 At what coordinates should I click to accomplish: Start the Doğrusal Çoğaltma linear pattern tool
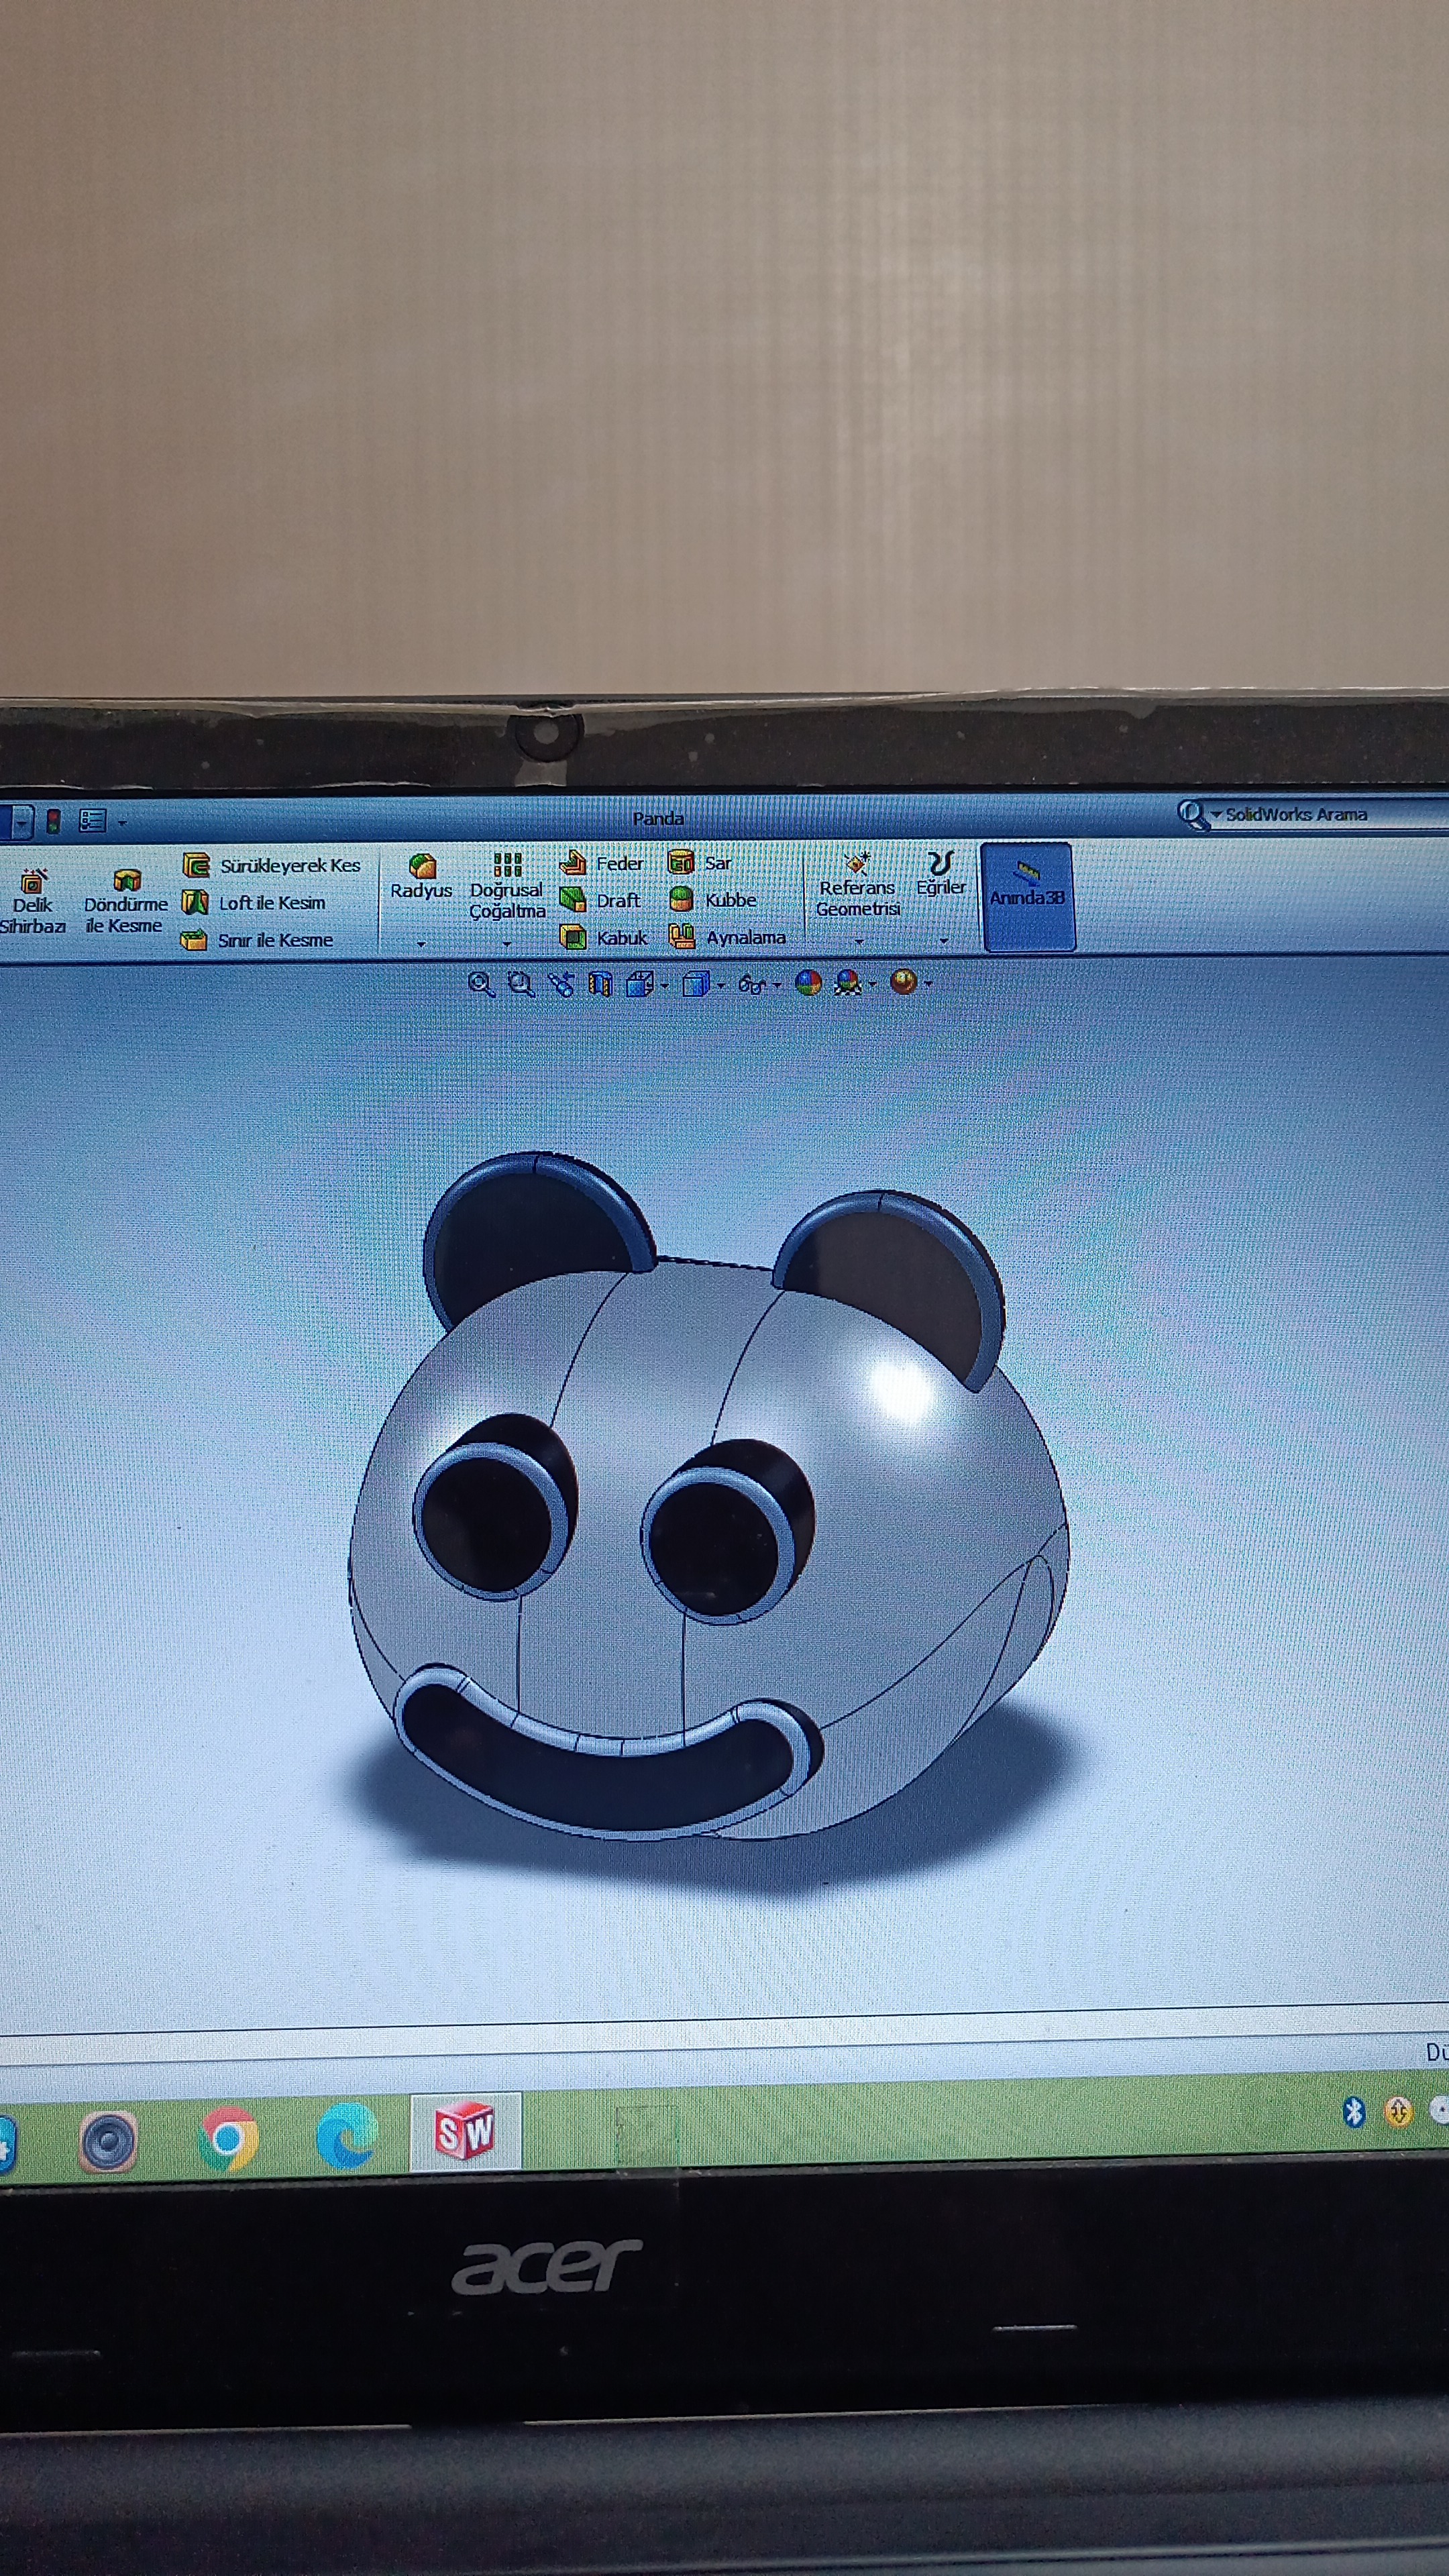tap(507, 886)
